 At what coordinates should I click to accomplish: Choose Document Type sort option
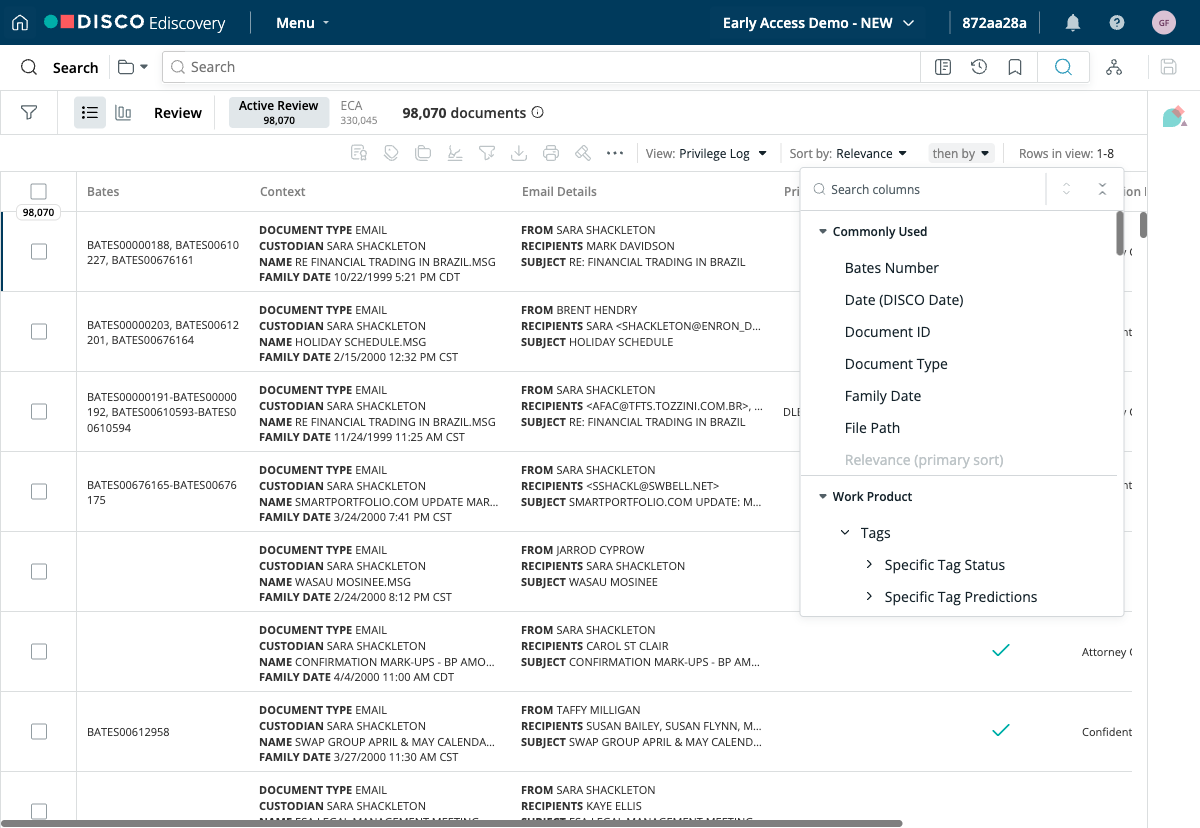pyautogui.click(x=896, y=364)
